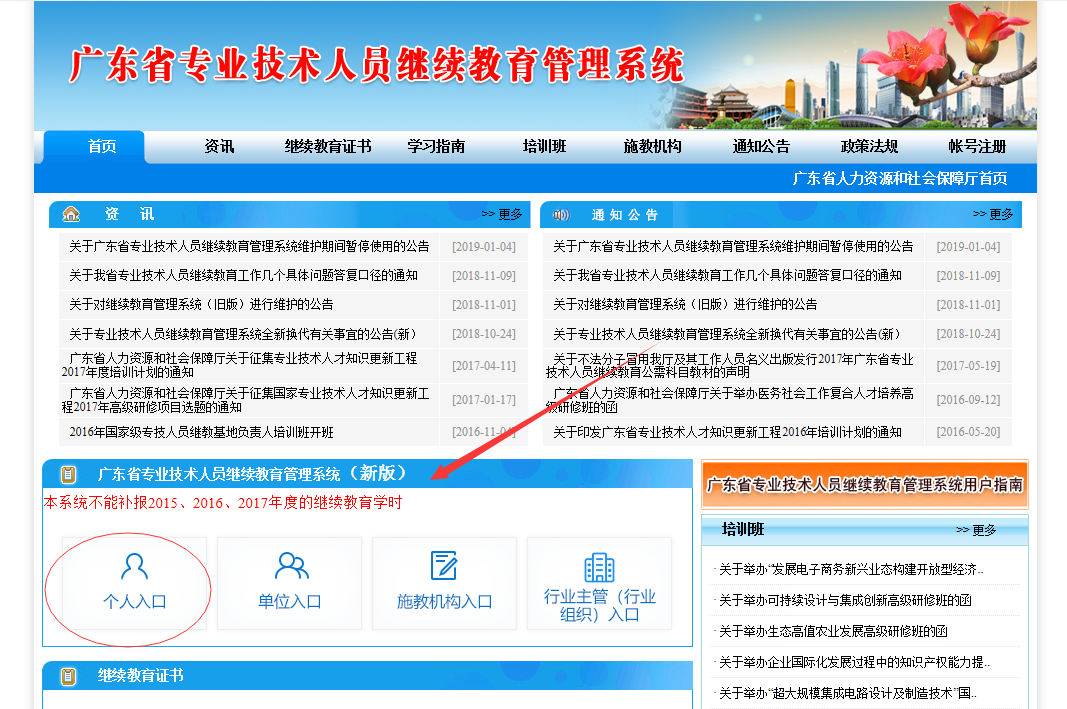Click the clipboard icon beside 继续教育证书 header
The height and width of the screenshot is (709, 1067).
[x=68, y=676]
